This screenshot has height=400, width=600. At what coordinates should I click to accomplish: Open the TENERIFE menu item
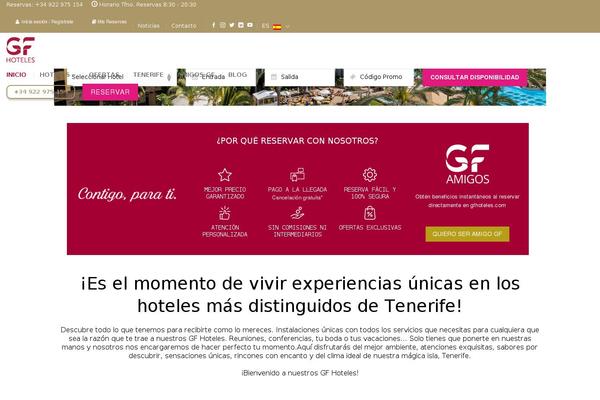[148, 75]
